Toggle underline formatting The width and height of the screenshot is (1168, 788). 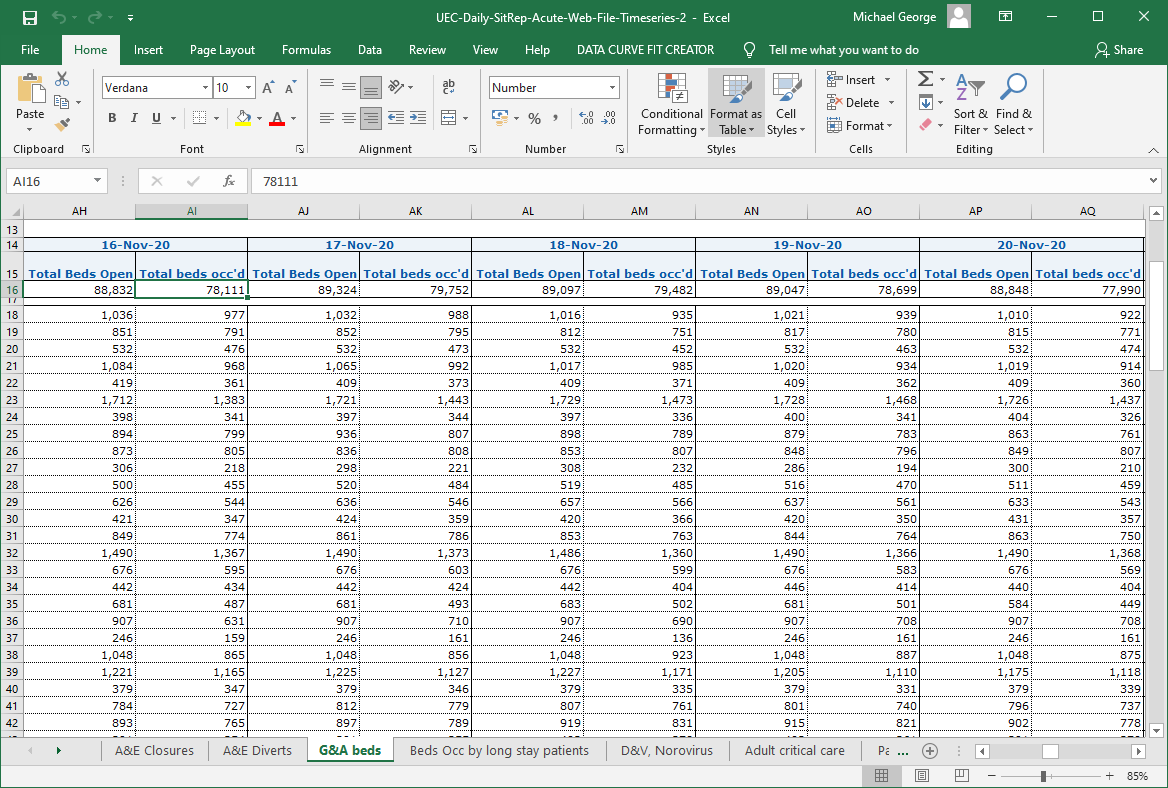(156, 118)
